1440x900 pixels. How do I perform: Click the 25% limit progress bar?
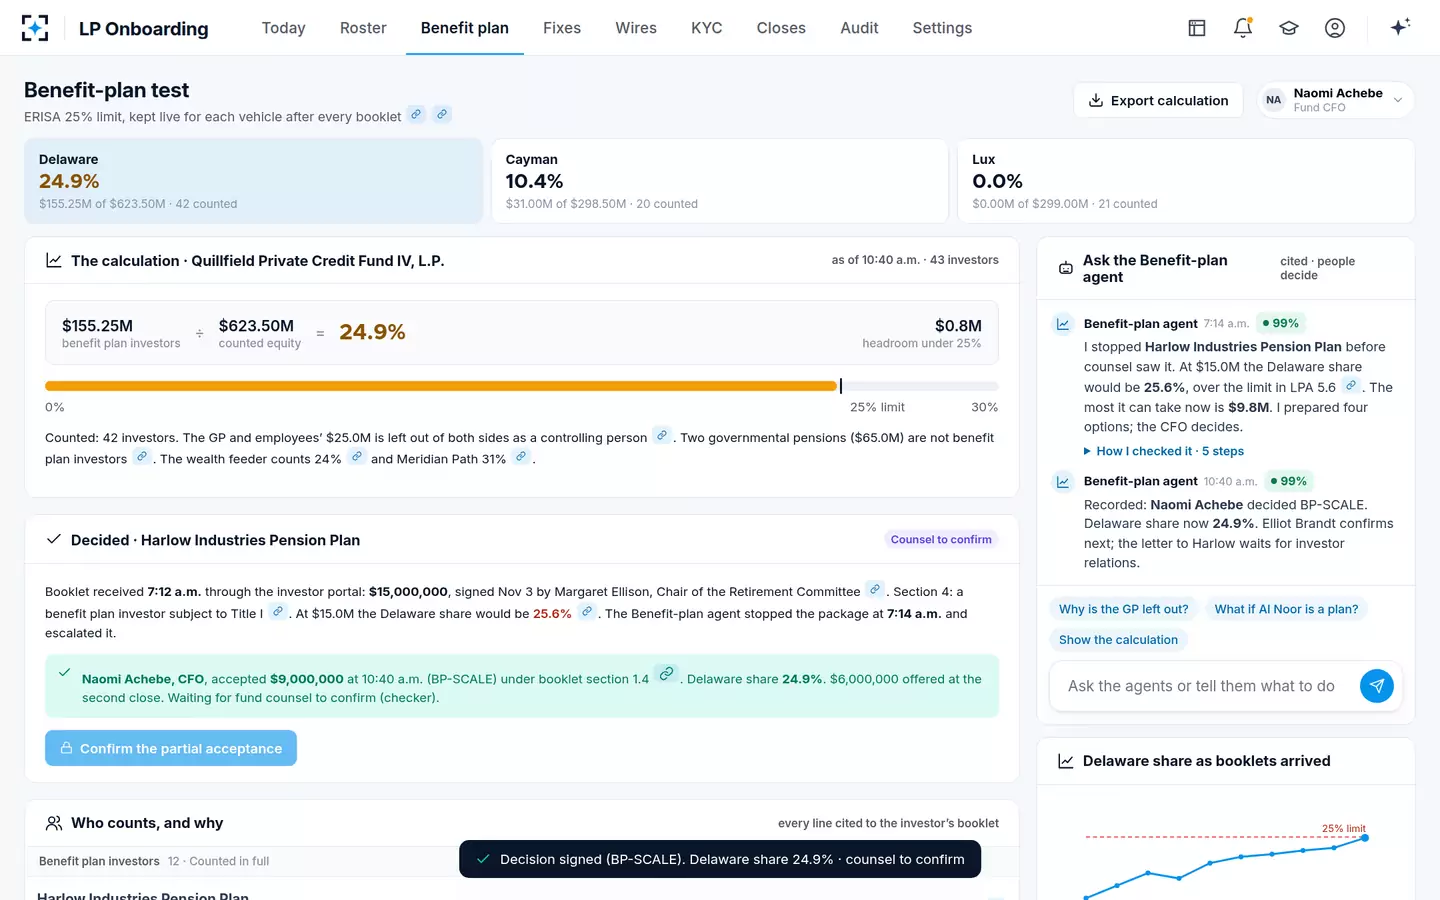point(521,386)
